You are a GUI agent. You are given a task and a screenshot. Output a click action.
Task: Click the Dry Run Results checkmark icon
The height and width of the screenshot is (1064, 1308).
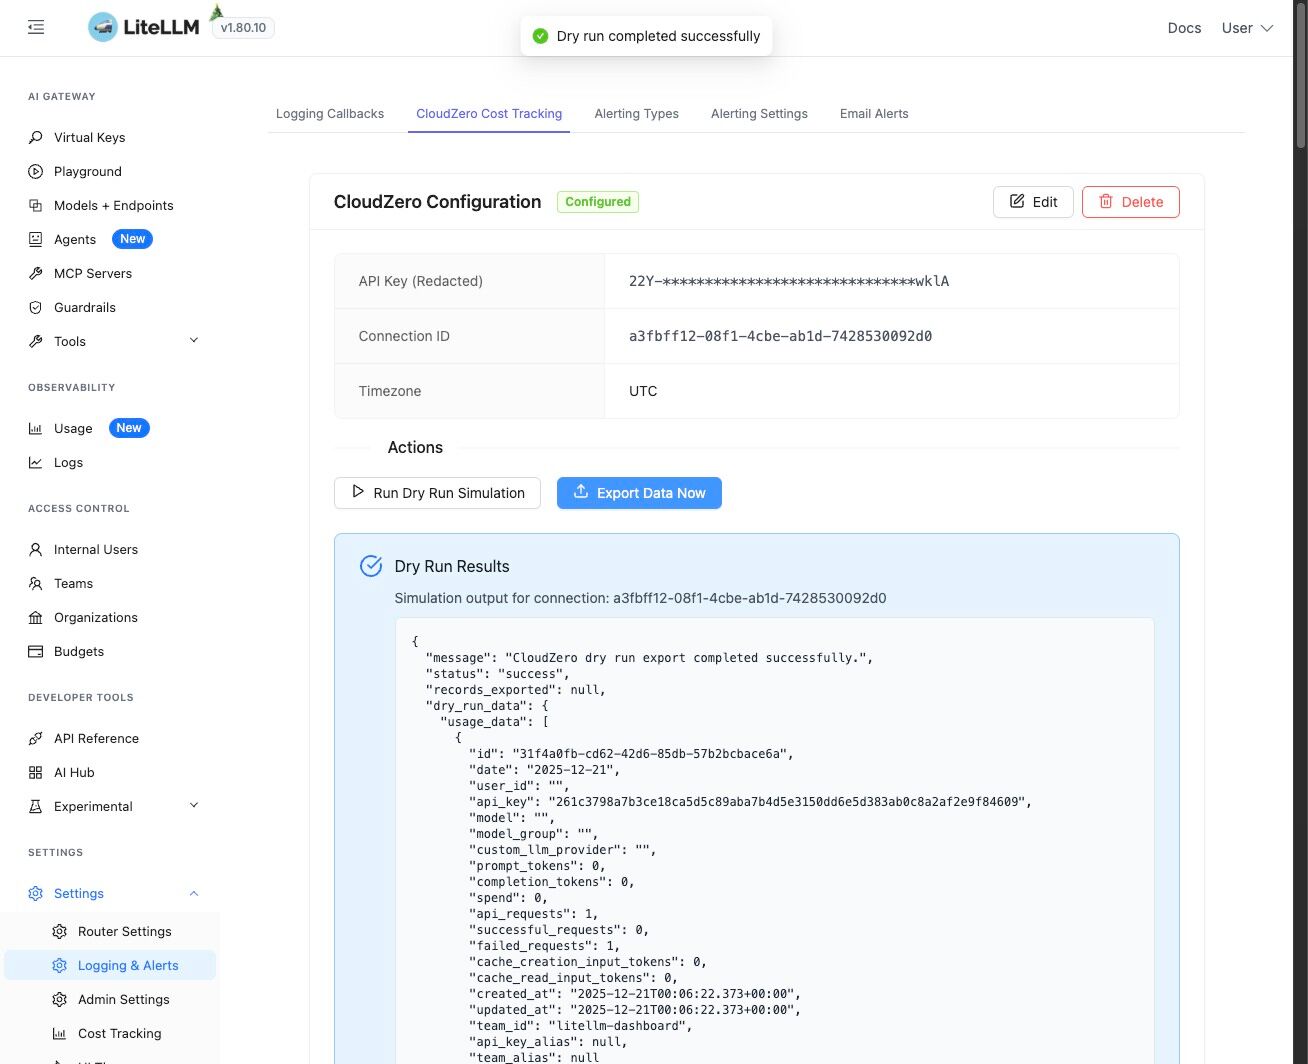click(x=371, y=566)
